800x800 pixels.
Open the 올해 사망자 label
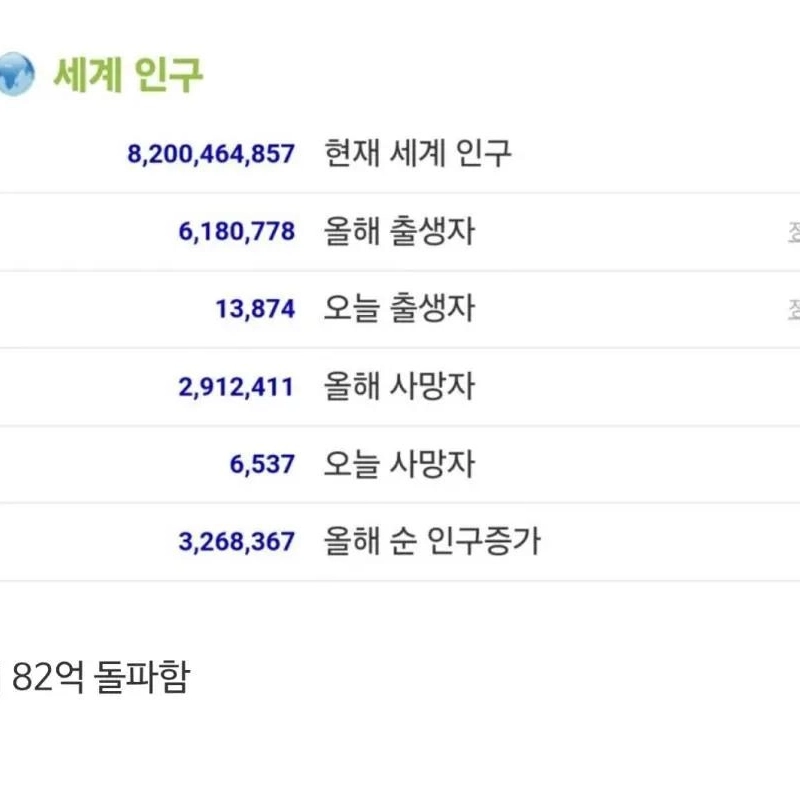coord(399,387)
